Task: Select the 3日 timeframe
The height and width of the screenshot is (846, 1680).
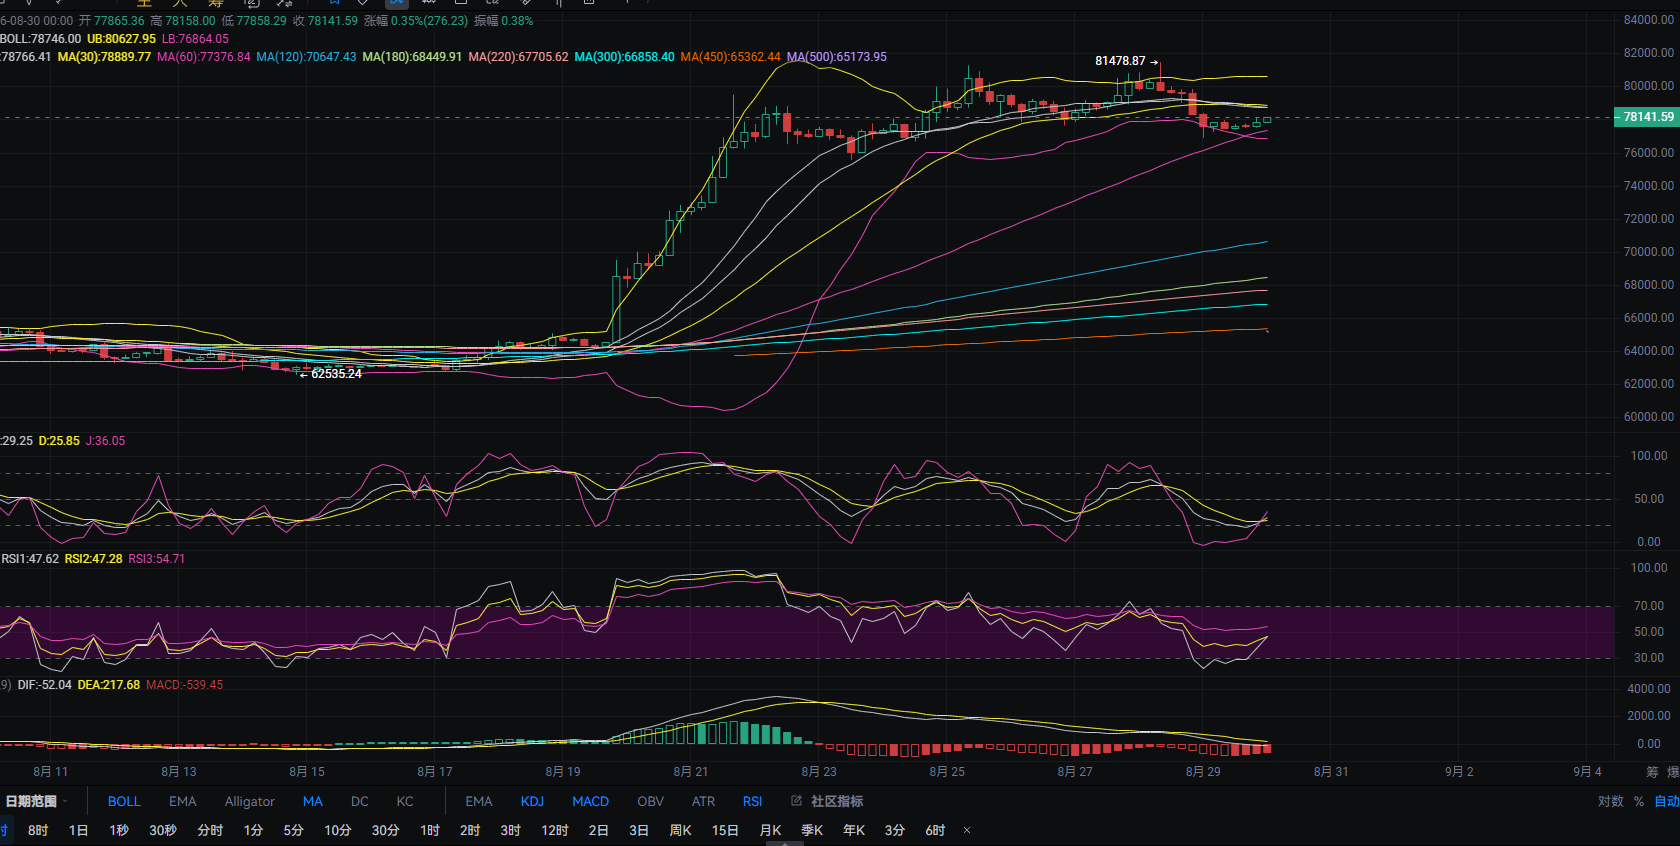Action: click(x=639, y=830)
